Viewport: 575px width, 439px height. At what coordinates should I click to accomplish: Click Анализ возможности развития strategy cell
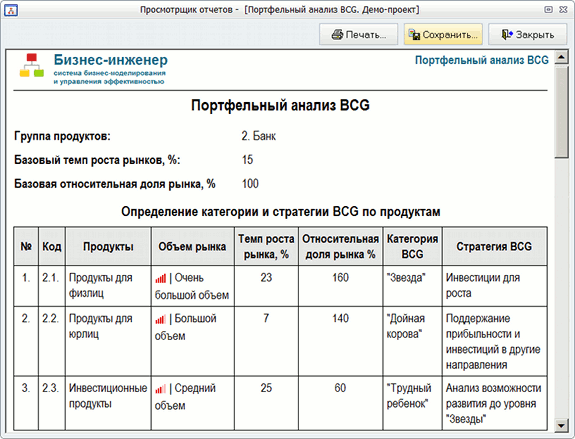pos(494,403)
